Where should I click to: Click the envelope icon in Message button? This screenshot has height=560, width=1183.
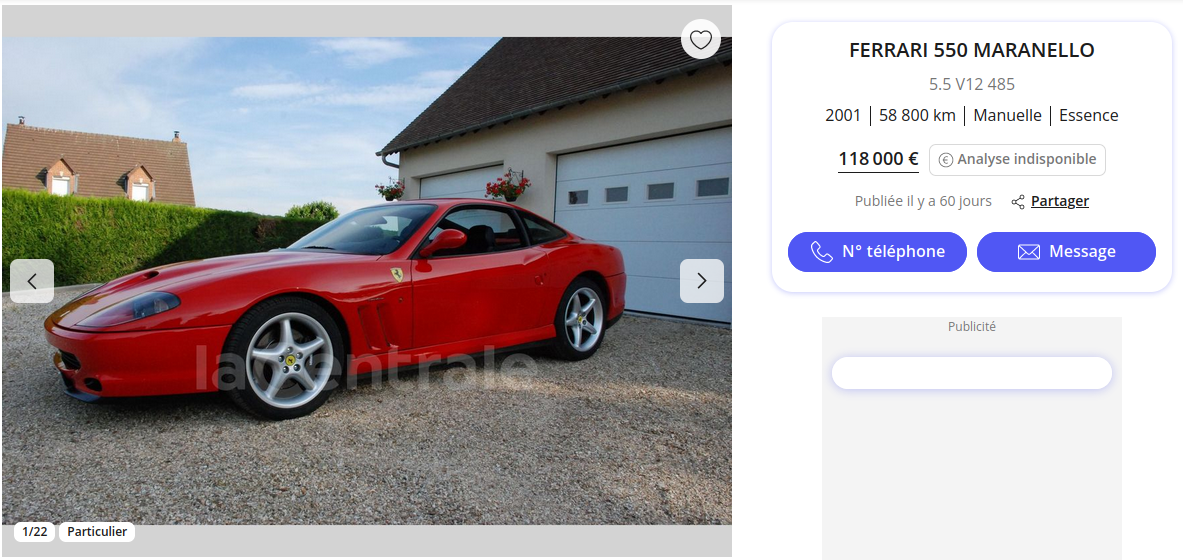[1028, 252]
